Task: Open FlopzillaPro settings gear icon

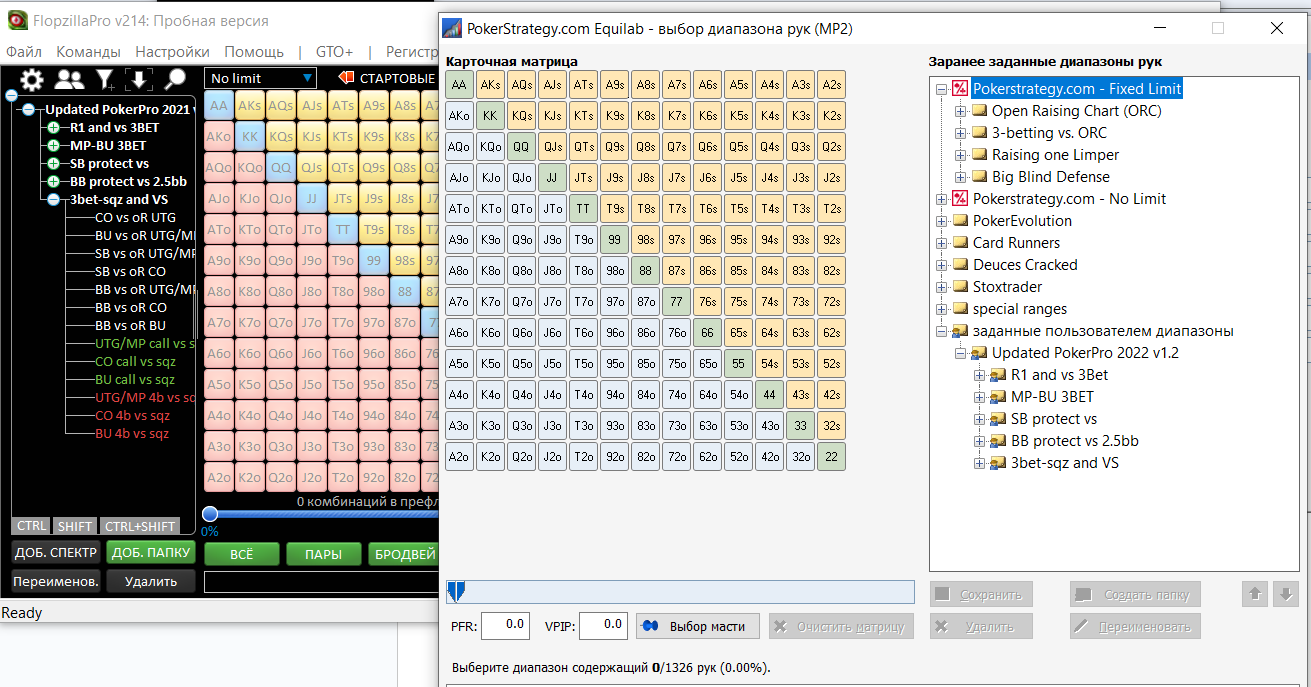Action: 32,80
